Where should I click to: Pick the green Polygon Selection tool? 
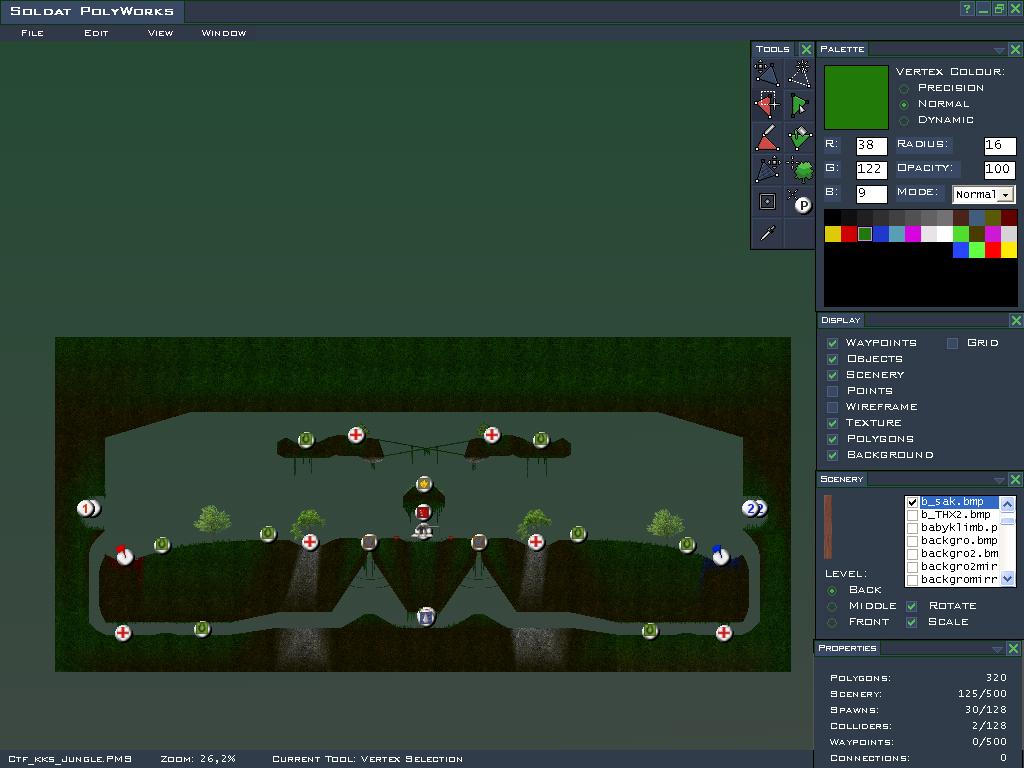(799, 105)
